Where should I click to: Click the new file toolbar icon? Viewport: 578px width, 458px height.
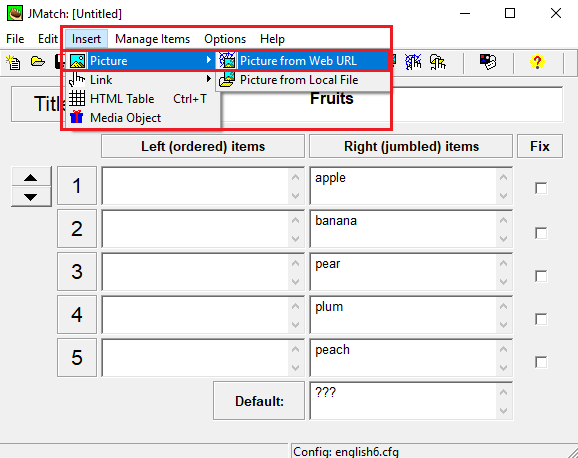coord(14,62)
